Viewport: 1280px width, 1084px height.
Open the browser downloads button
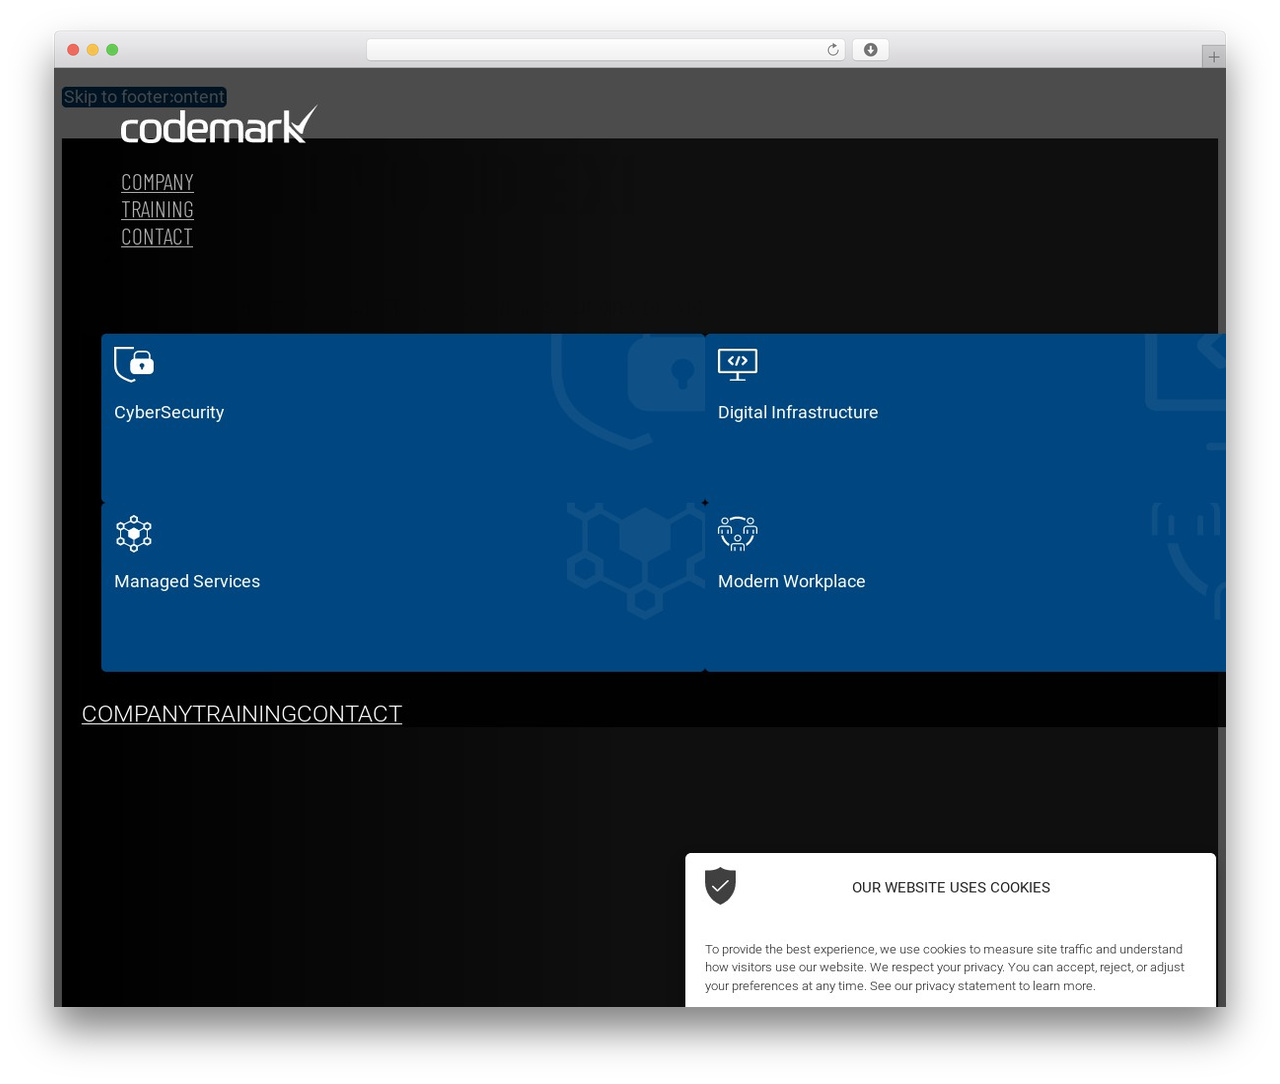pos(870,50)
